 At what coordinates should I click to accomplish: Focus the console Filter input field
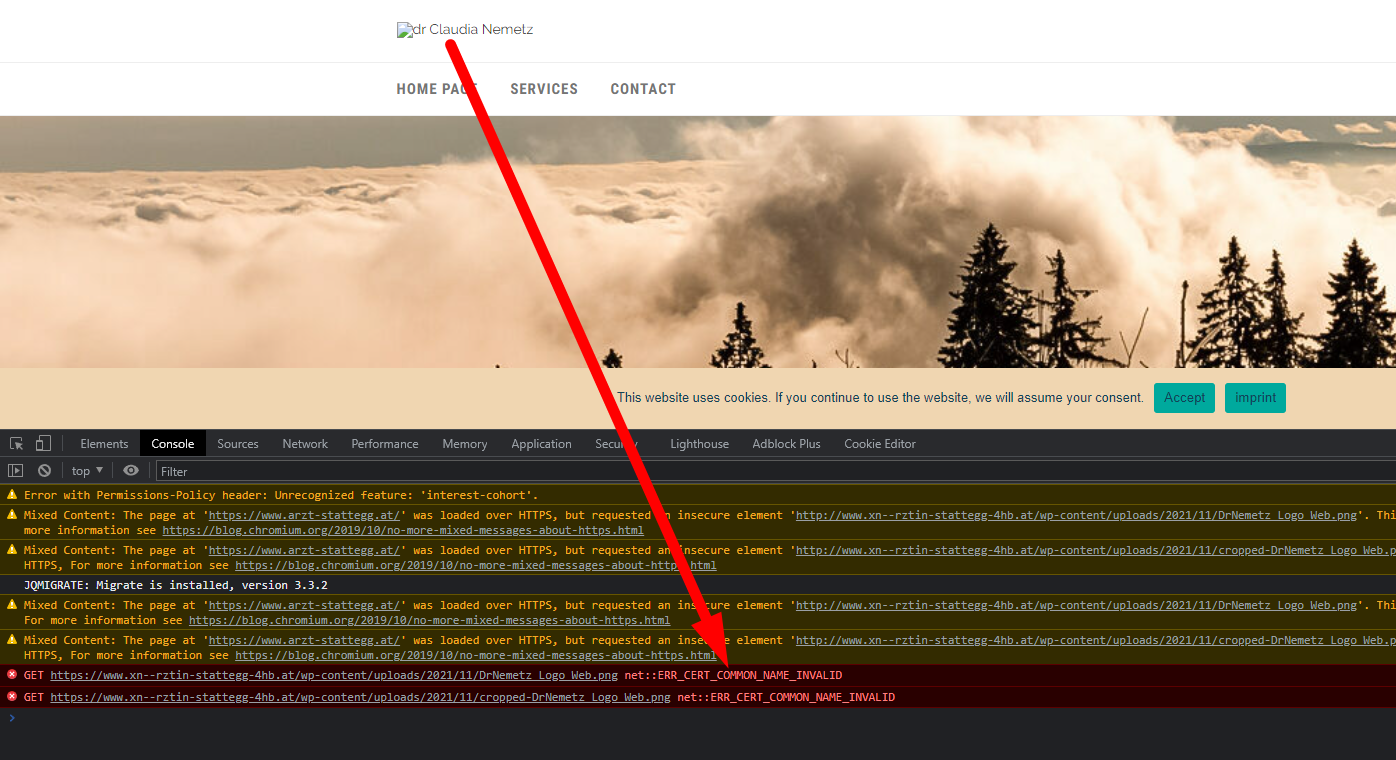point(775,471)
